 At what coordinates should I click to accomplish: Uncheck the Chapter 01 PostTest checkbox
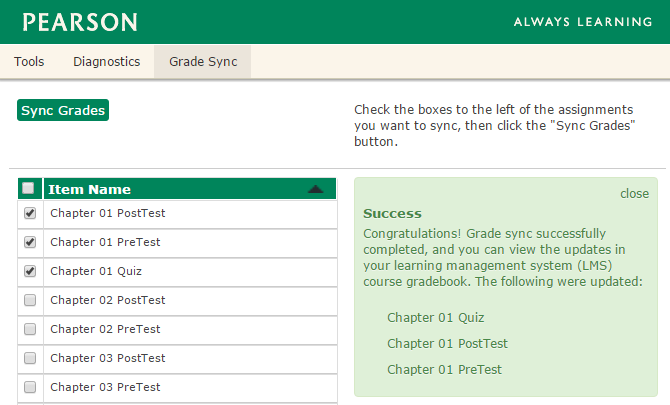(x=30, y=213)
